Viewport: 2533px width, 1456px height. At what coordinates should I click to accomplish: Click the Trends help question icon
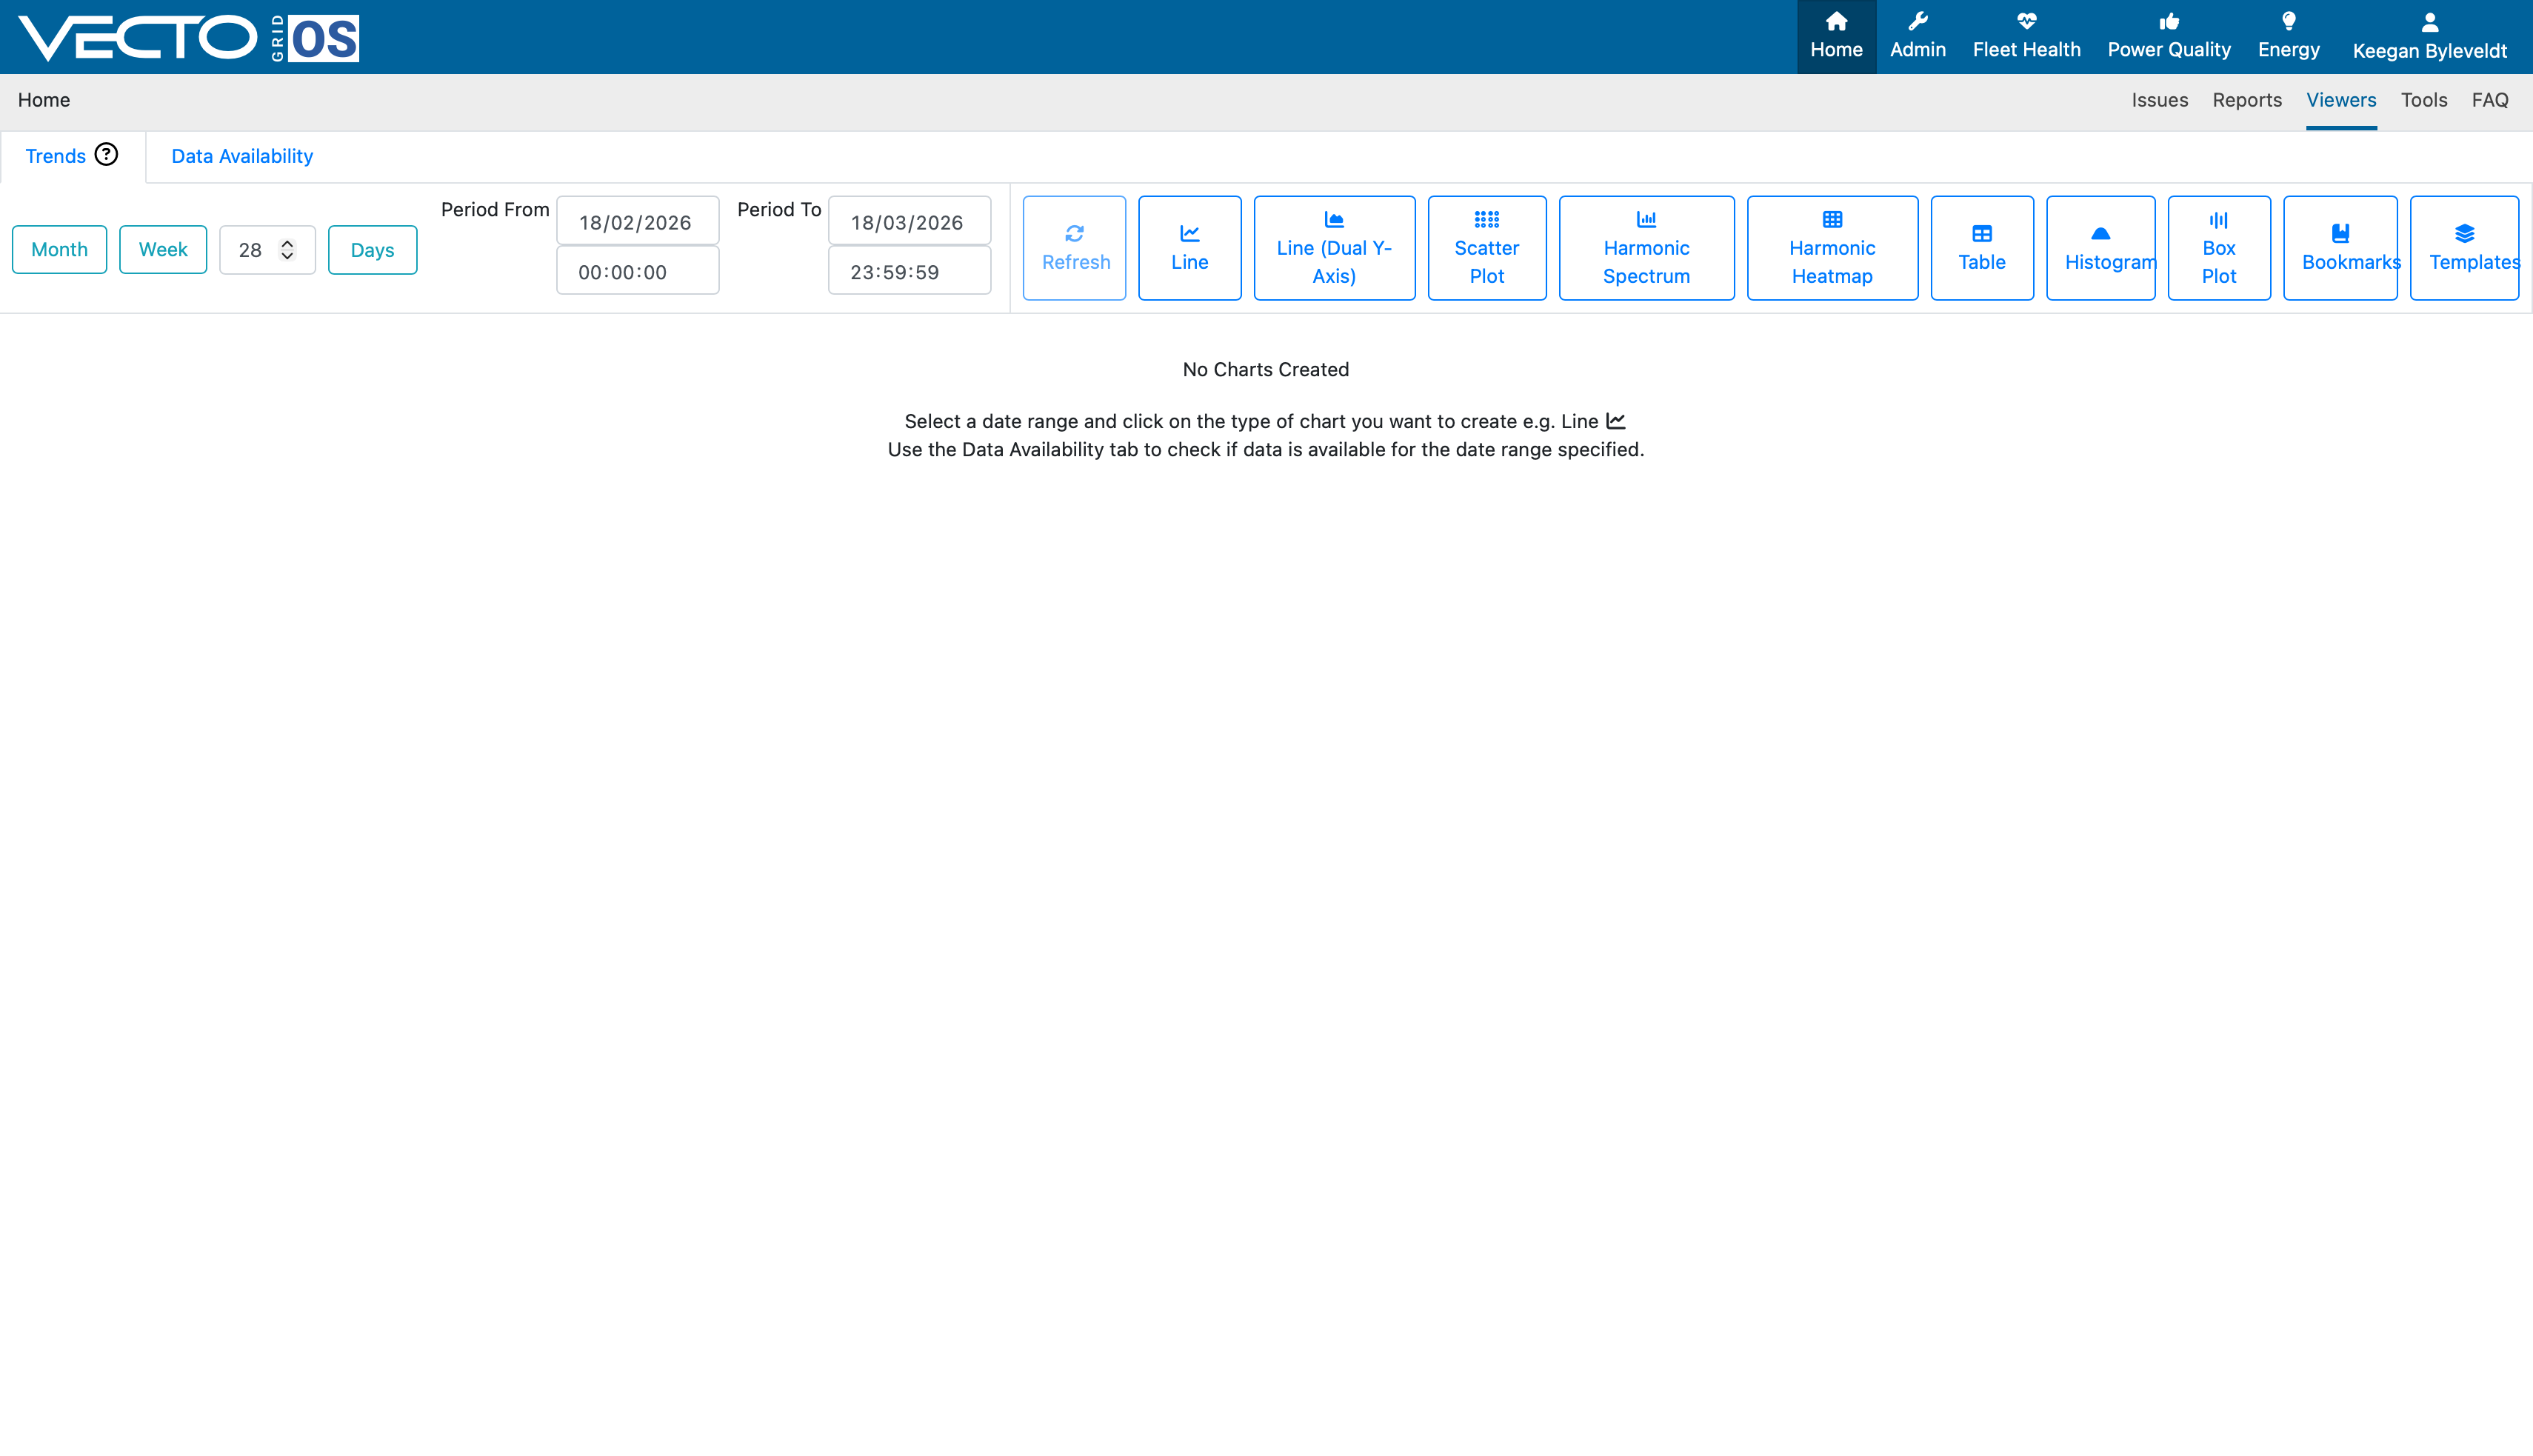106,155
